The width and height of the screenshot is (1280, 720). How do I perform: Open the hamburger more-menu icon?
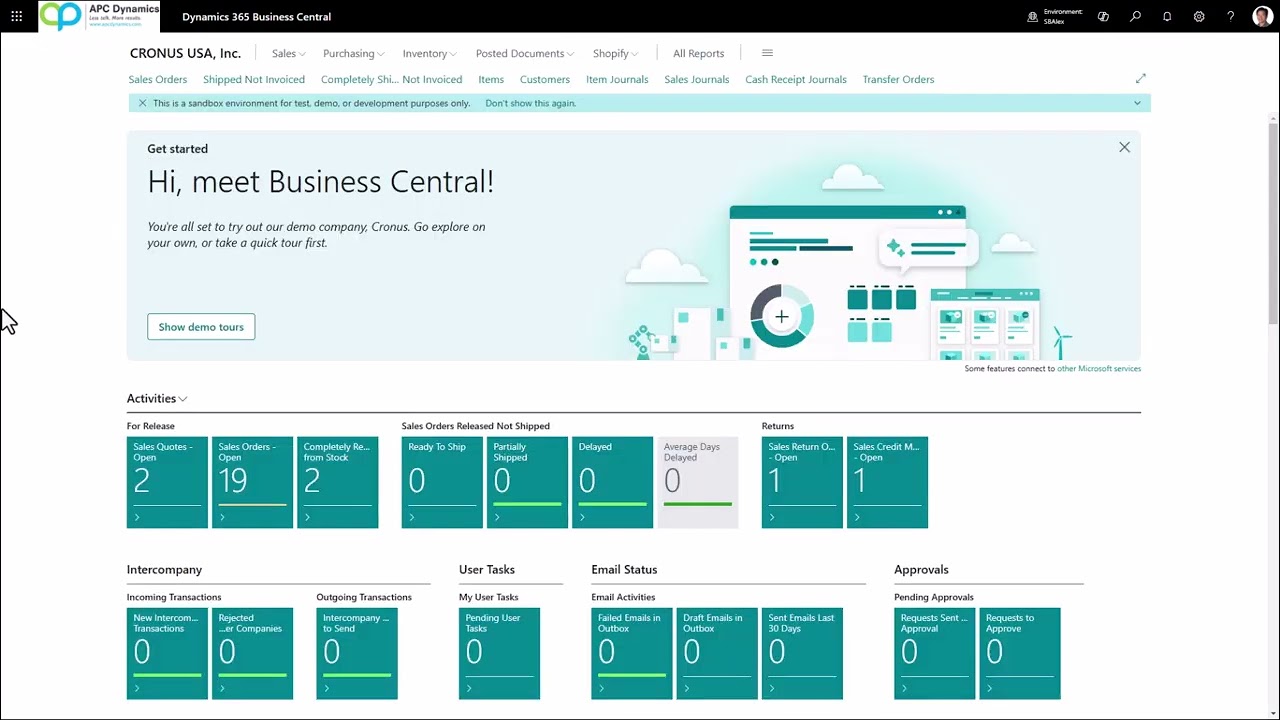[767, 53]
